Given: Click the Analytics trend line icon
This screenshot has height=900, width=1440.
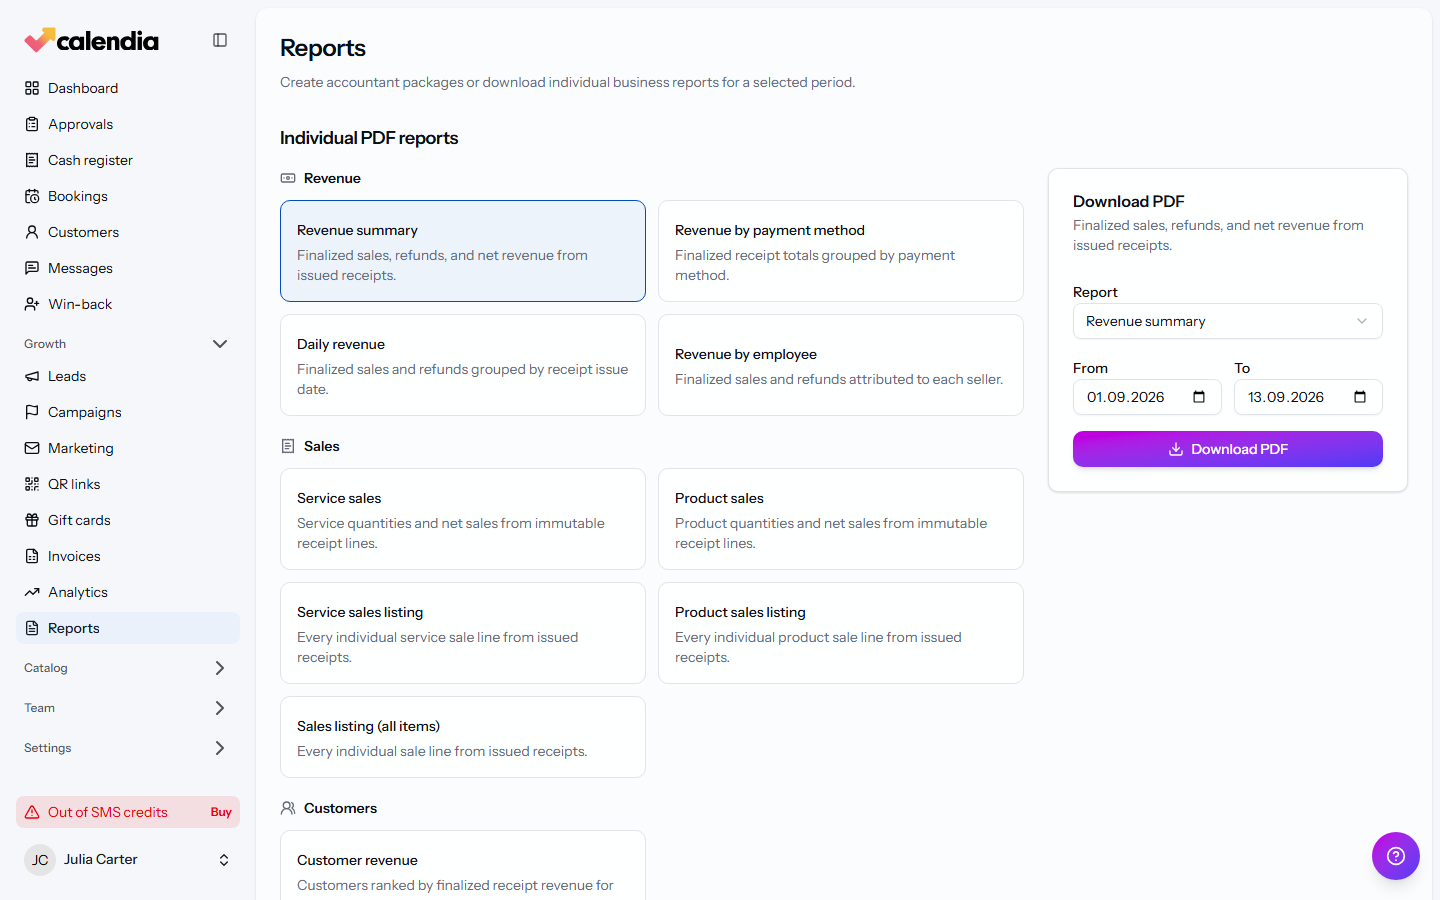Looking at the screenshot, I should (32, 592).
